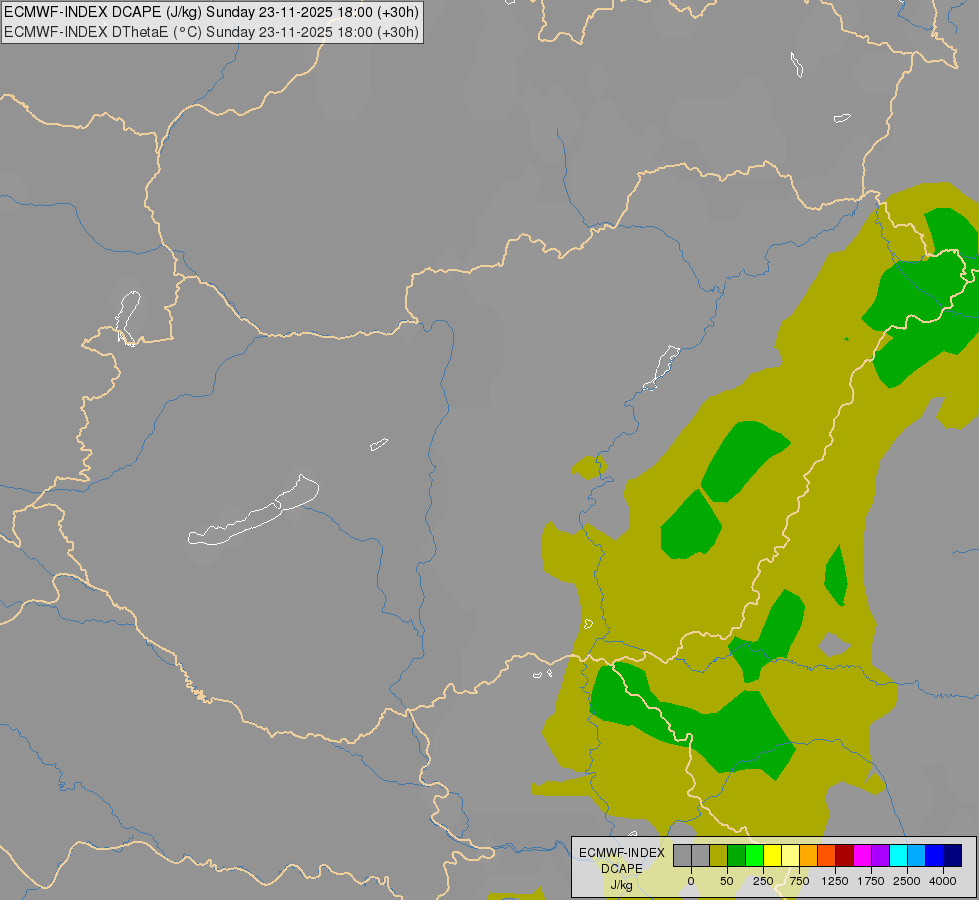
Task: Click the bright green legend swatch
Action: click(754, 855)
